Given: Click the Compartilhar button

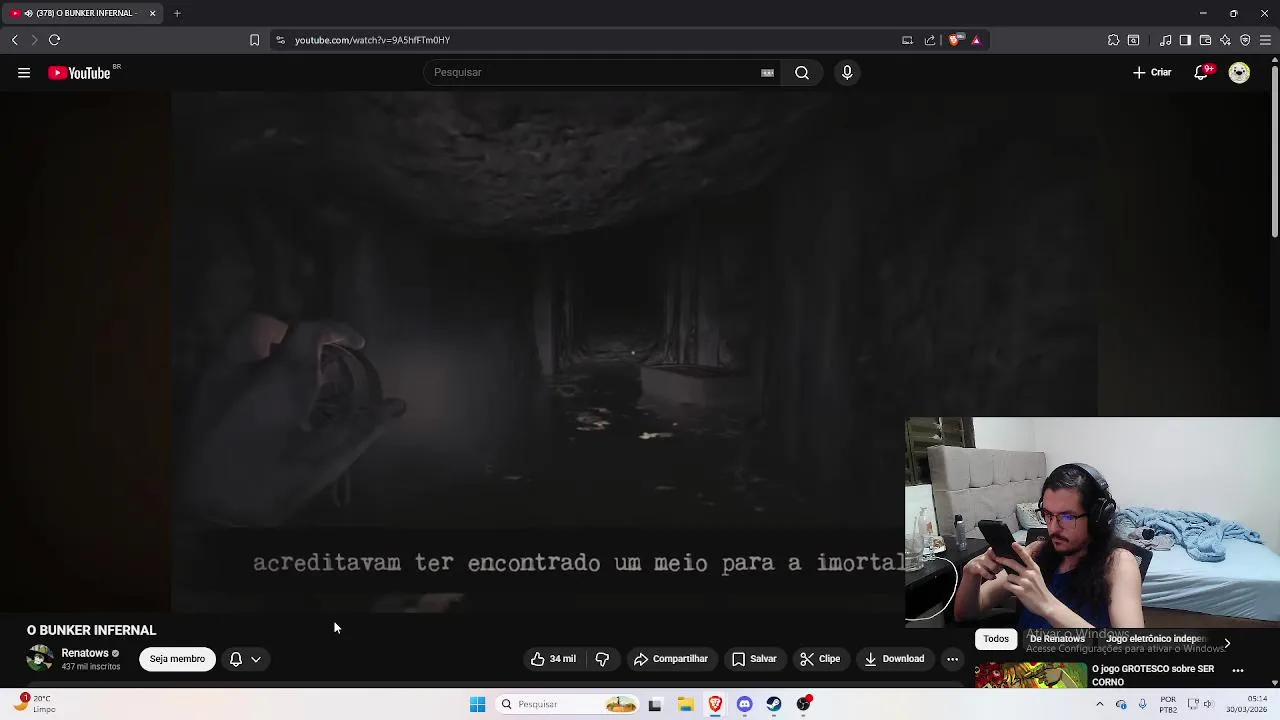Looking at the screenshot, I should tap(670, 659).
